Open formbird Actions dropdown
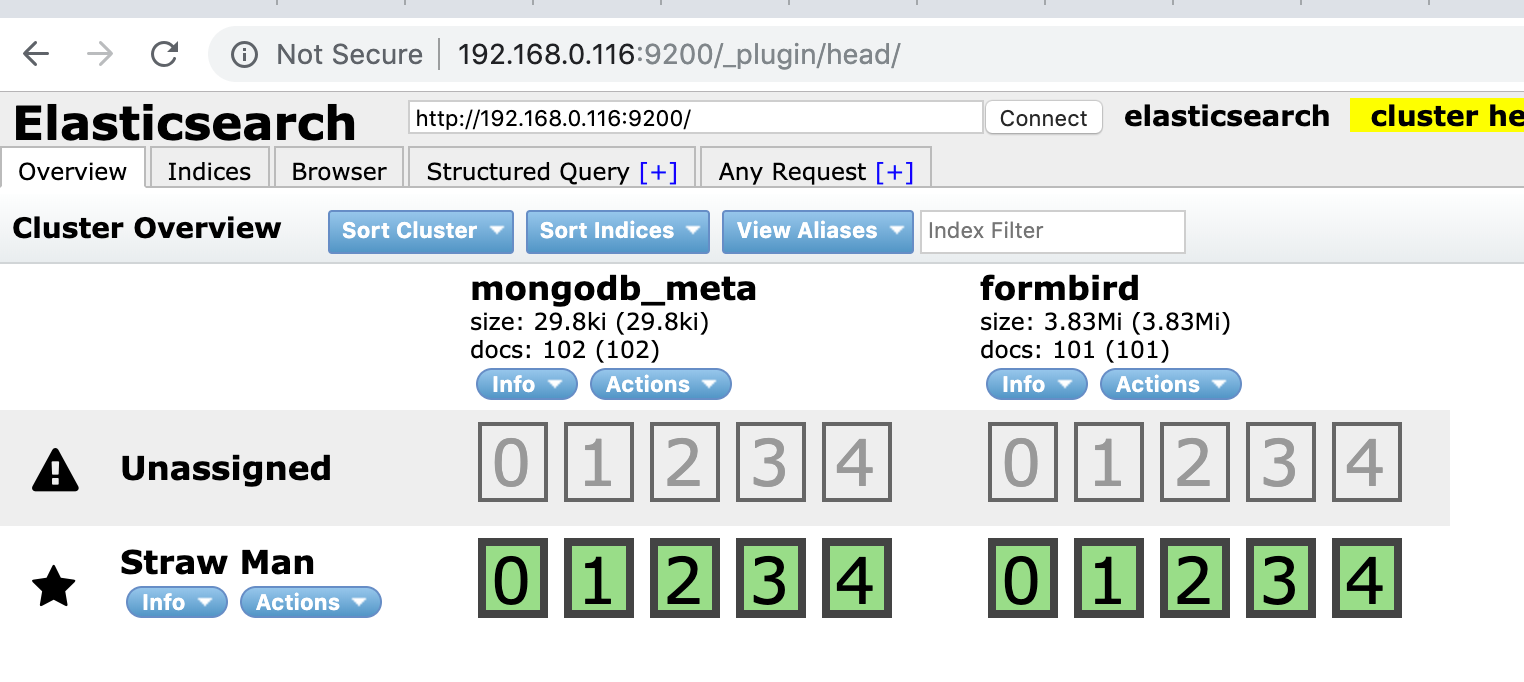The height and width of the screenshot is (682, 1524). coord(1171,384)
